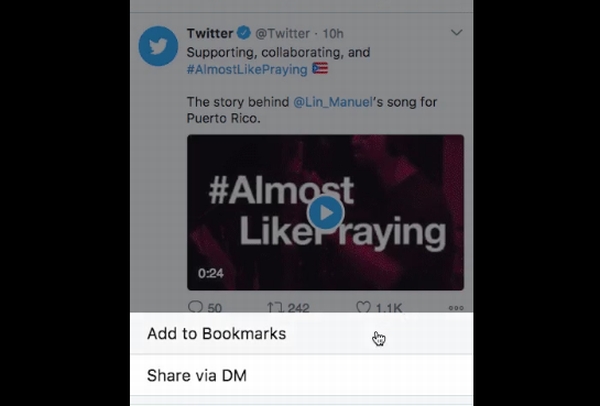Click the Twitter bird profile avatar

click(x=158, y=46)
